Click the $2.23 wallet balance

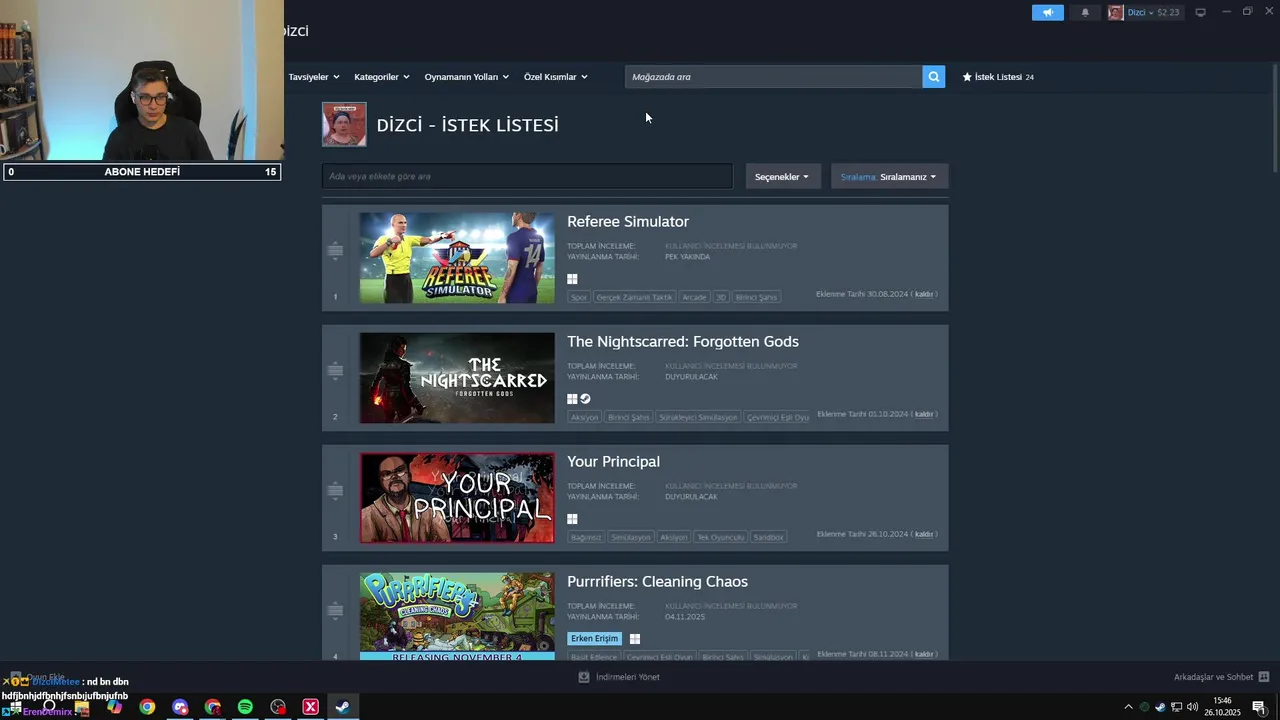(x=1168, y=13)
